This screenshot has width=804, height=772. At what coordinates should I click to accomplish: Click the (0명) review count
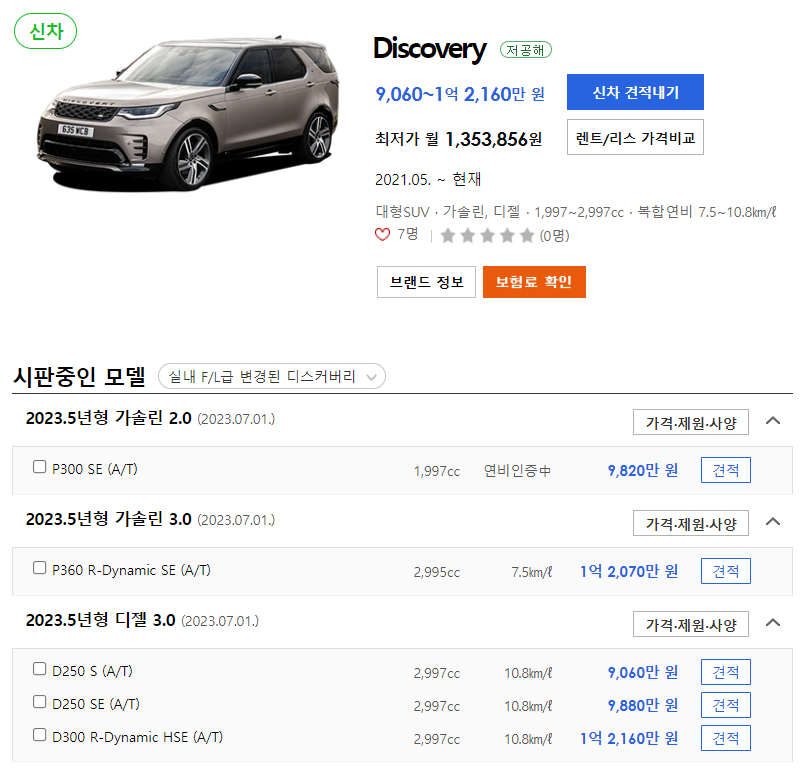point(555,236)
